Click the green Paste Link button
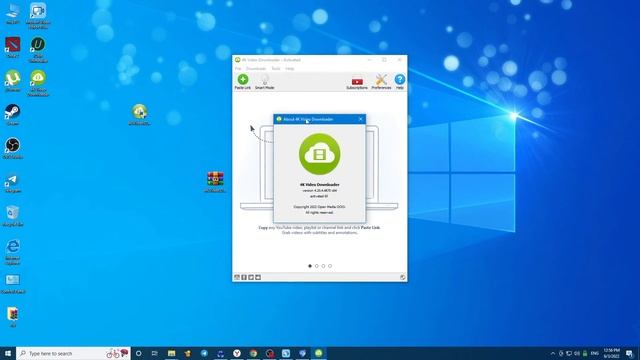 click(242, 82)
